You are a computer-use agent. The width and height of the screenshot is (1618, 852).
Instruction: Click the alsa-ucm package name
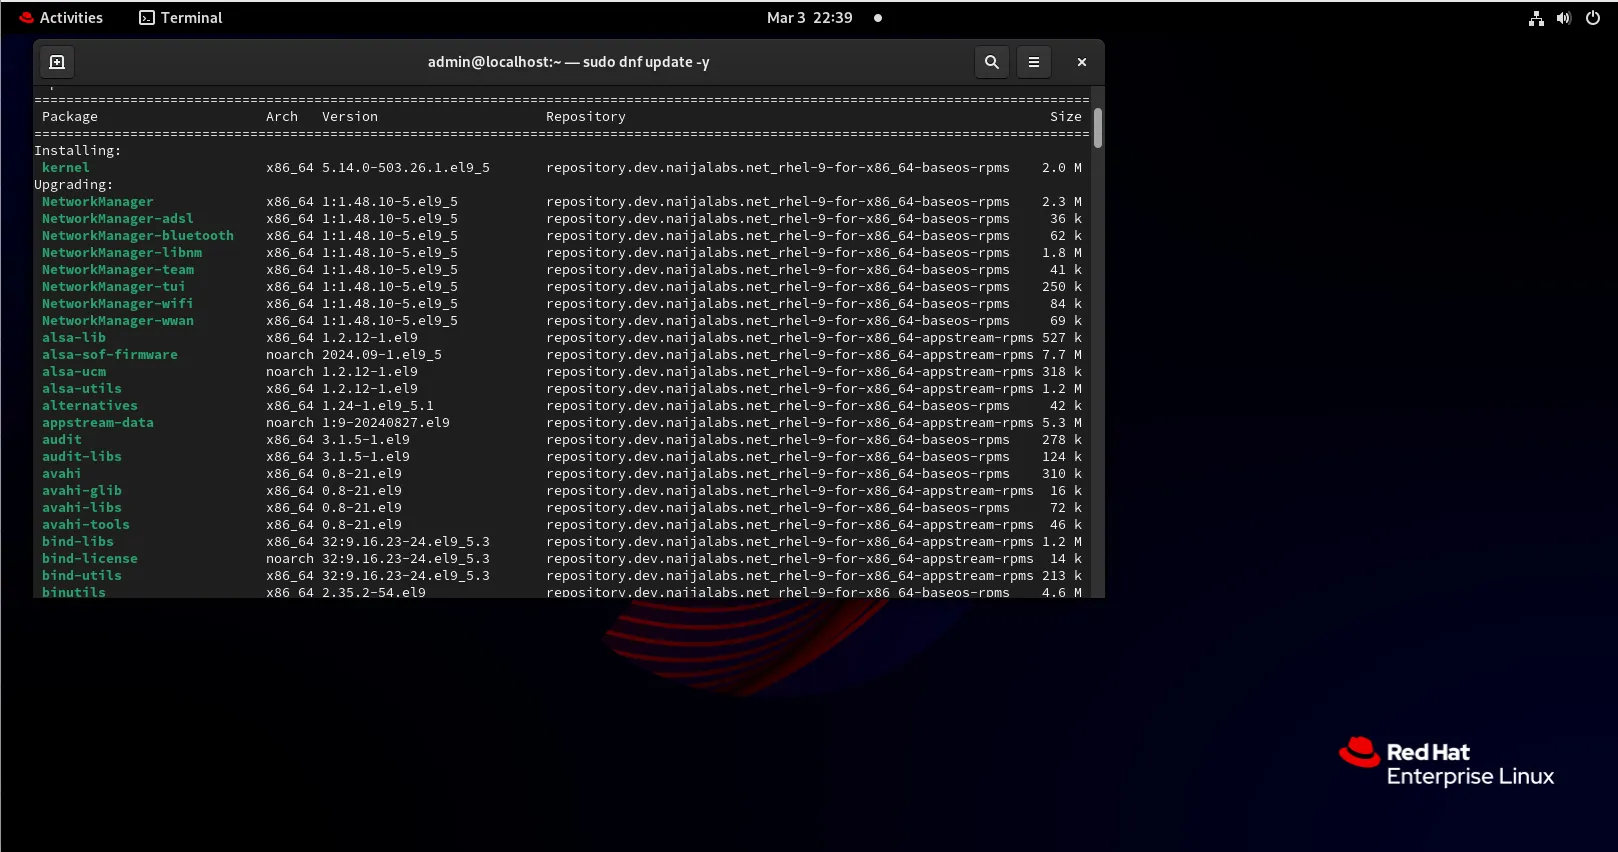tap(74, 372)
